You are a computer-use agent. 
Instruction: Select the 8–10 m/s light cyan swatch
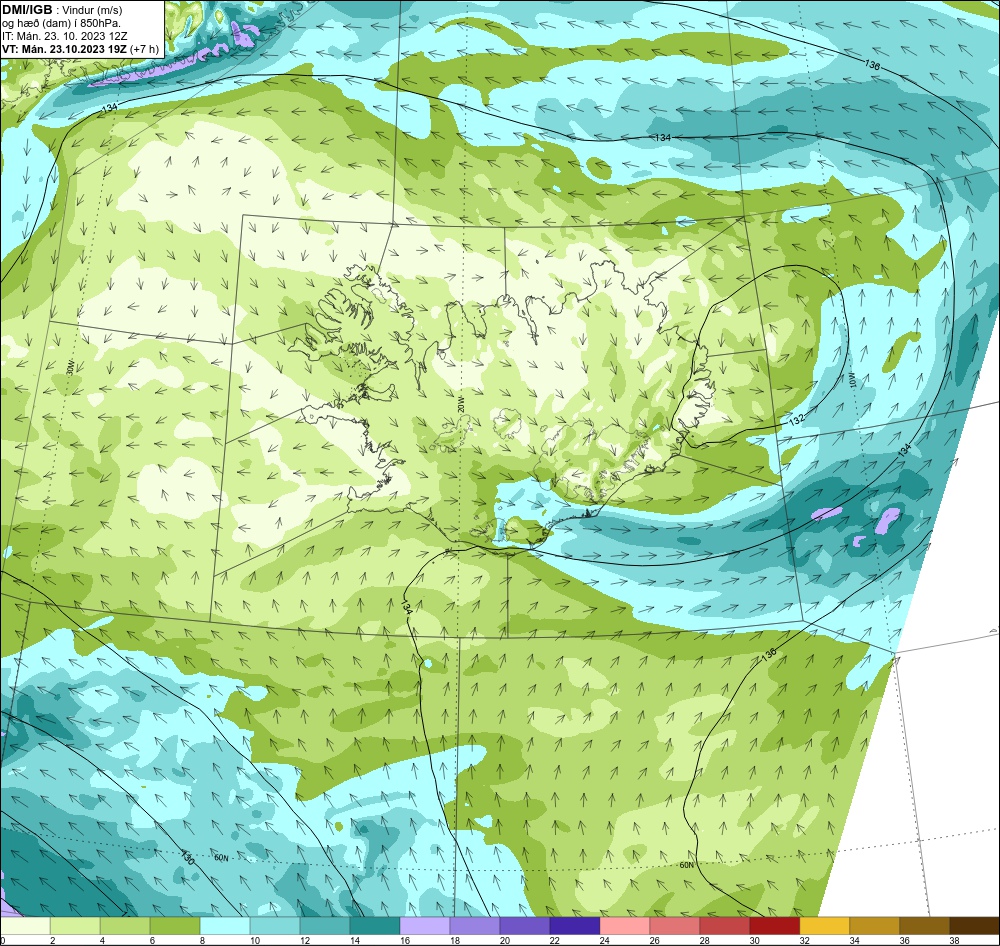tap(225, 926)
